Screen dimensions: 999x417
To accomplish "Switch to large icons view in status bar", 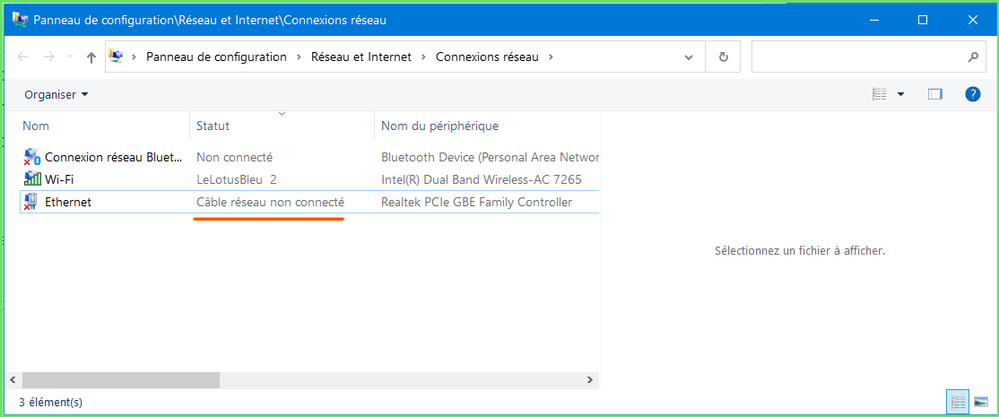I will (x=980, y=401).
